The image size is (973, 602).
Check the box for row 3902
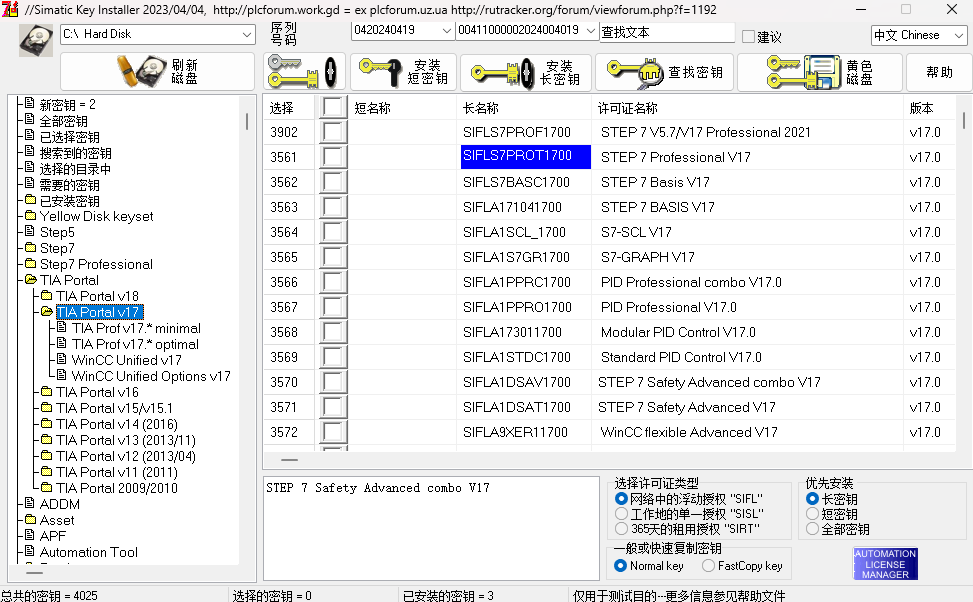click(333, 132)
